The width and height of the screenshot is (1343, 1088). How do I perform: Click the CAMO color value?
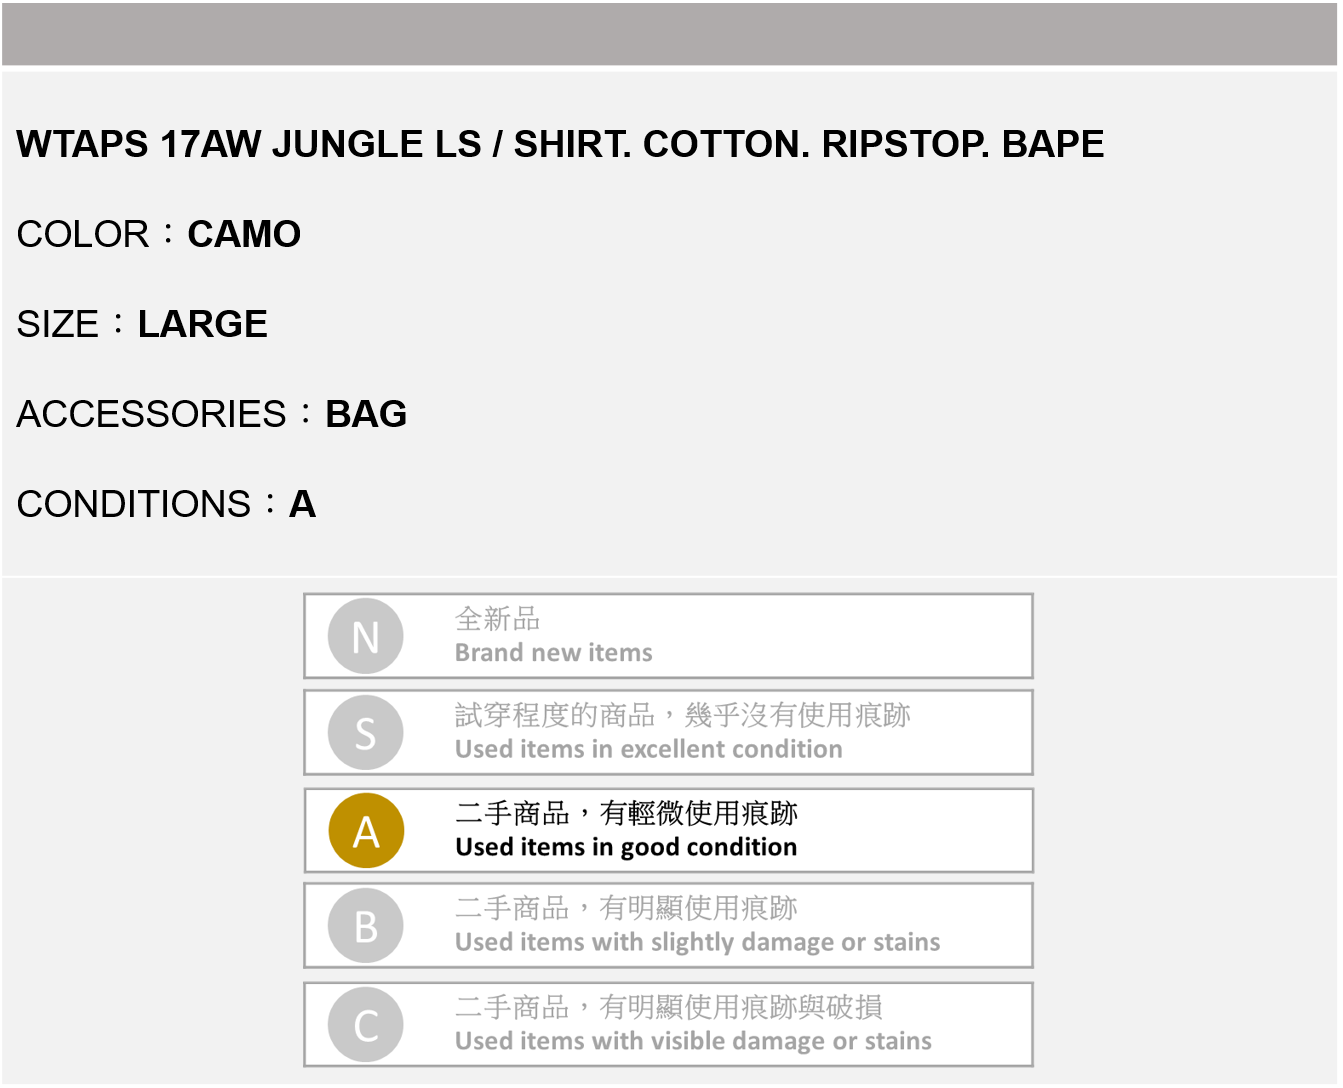click(x=244, y=234)
